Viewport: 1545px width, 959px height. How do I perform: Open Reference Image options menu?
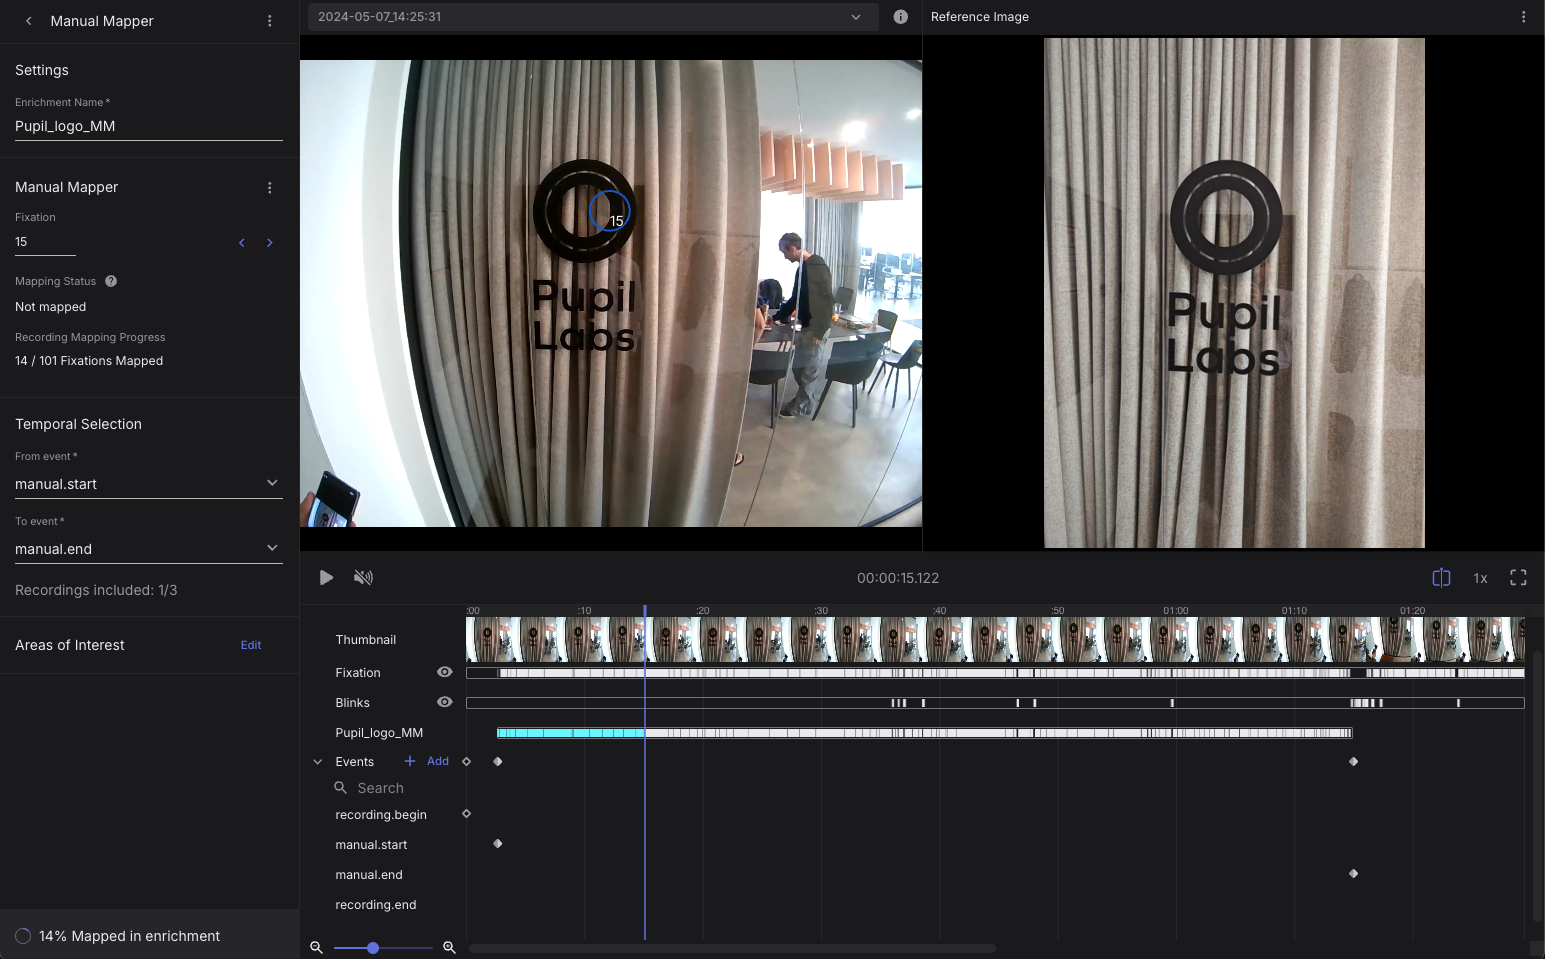1523,17
